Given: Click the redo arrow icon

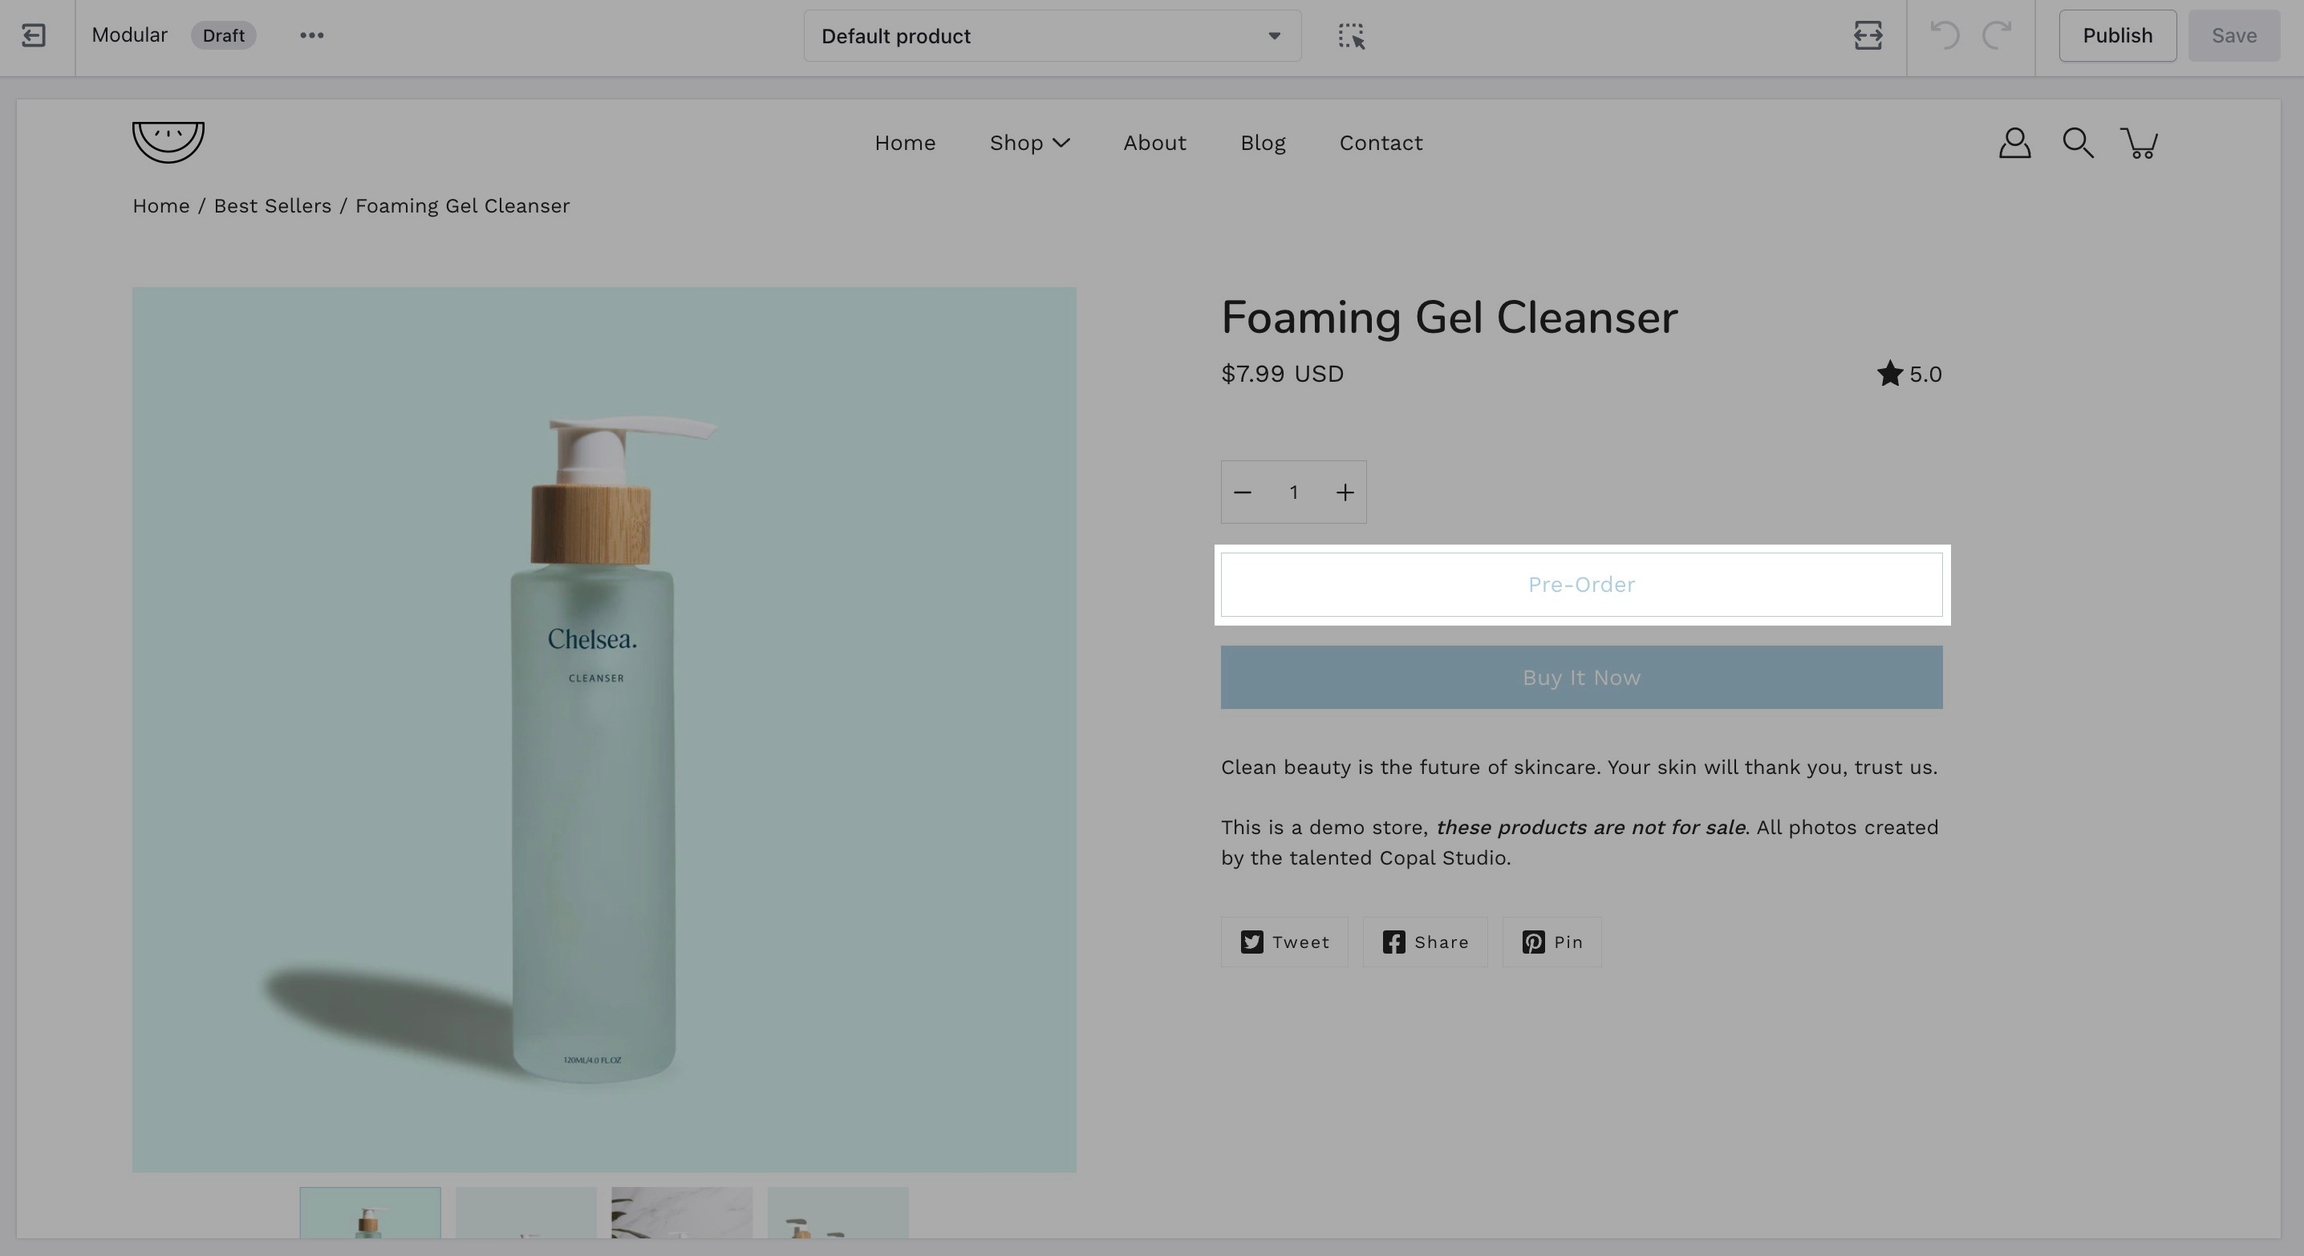Looking at the screenshot, I should (x=1997, y=36).
